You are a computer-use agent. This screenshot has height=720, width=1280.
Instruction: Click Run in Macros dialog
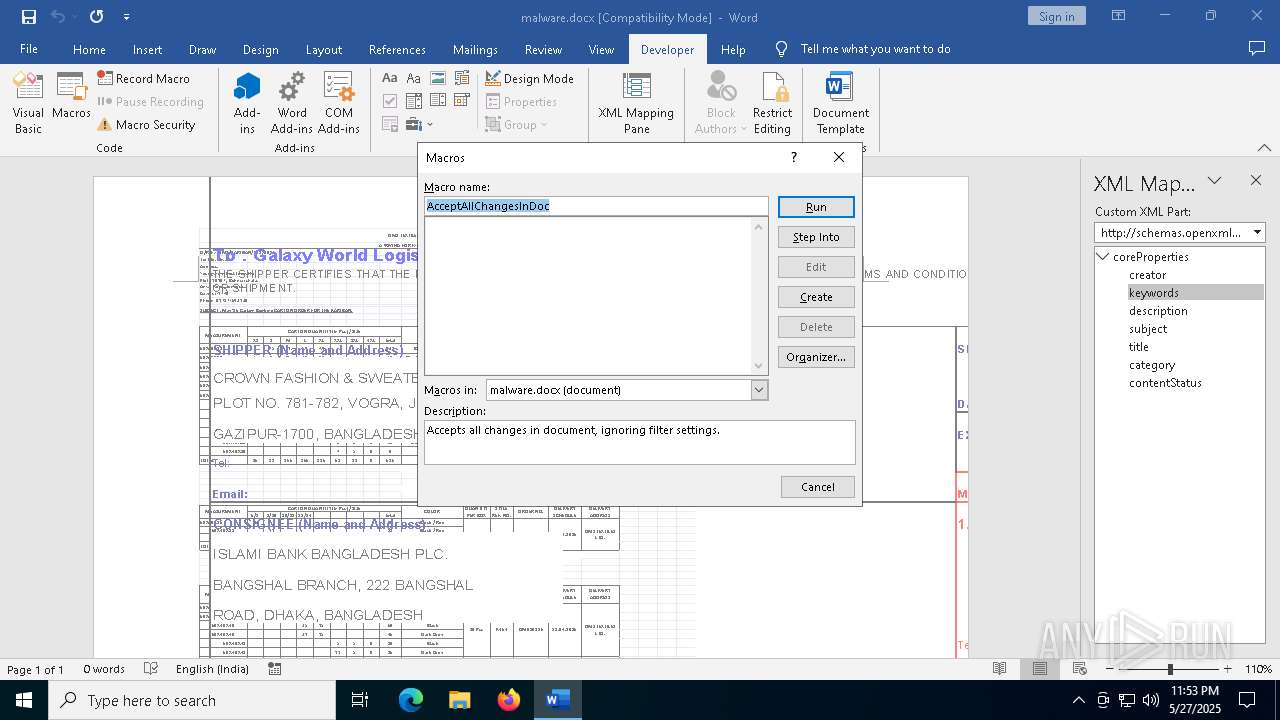click(x=816, y=207)
